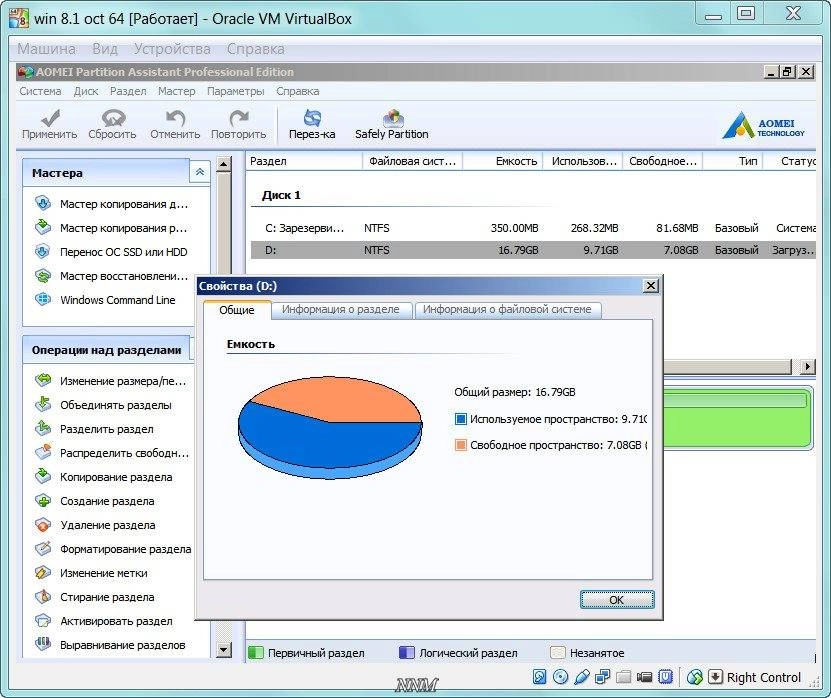This screenshot has height=698, width=831.
Task: Click the Общий размер: 16.79GB text
Action: (x=515, y=392)
